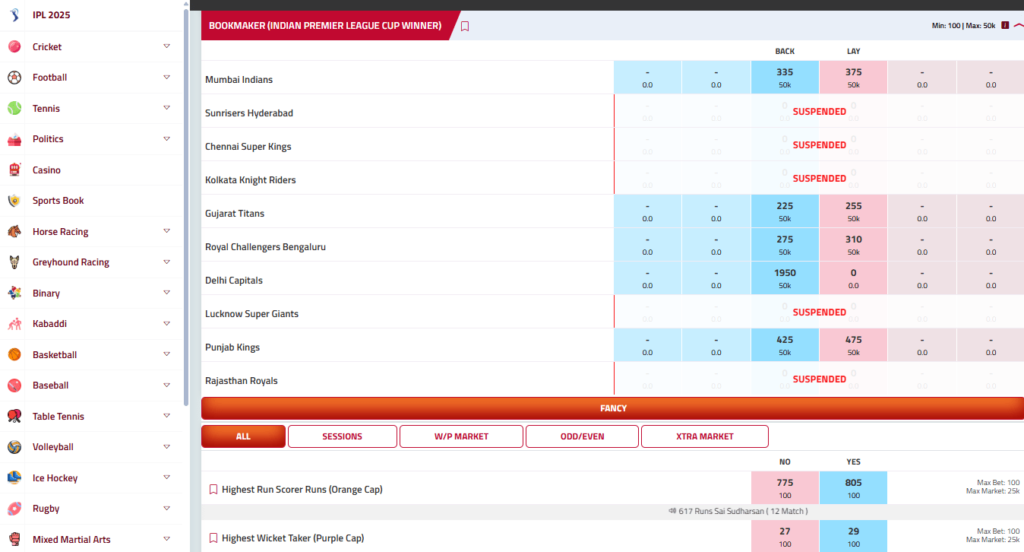Lay Gujarat Titans at 255
The width and height of the screenshot is (1024, 552).
853,212
